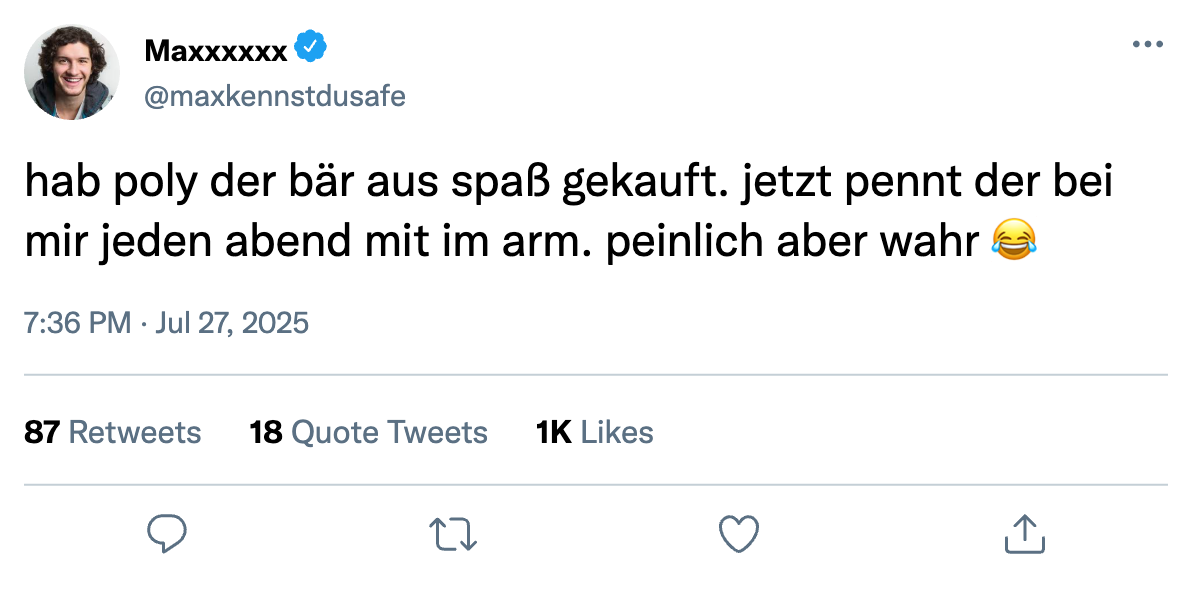The image size is (1192, 606).
Task: View the 18 Quote Tweets list
Action: coord(369,432)
